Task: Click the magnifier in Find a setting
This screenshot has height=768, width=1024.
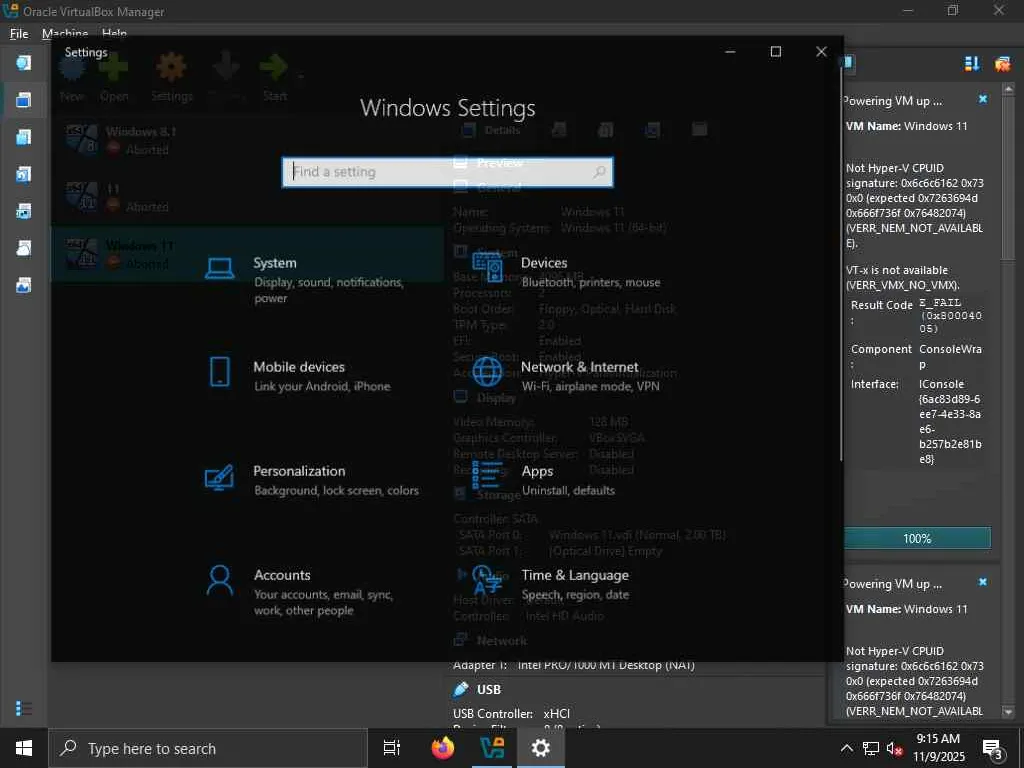Action: (599, 172)
